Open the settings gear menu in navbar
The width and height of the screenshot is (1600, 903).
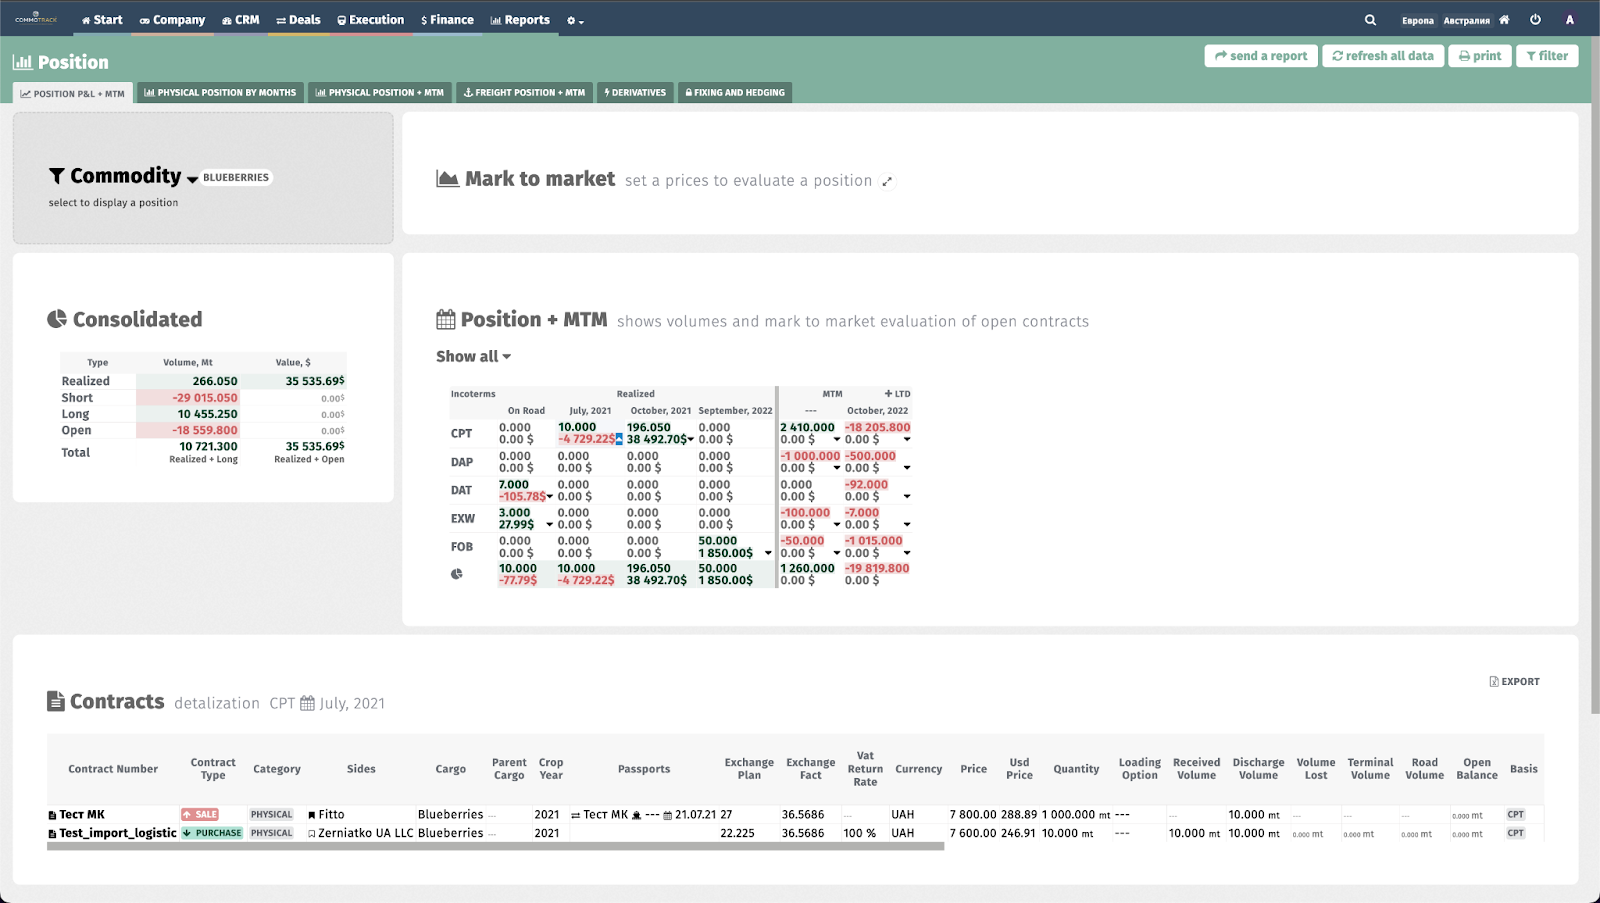(575, 20)
